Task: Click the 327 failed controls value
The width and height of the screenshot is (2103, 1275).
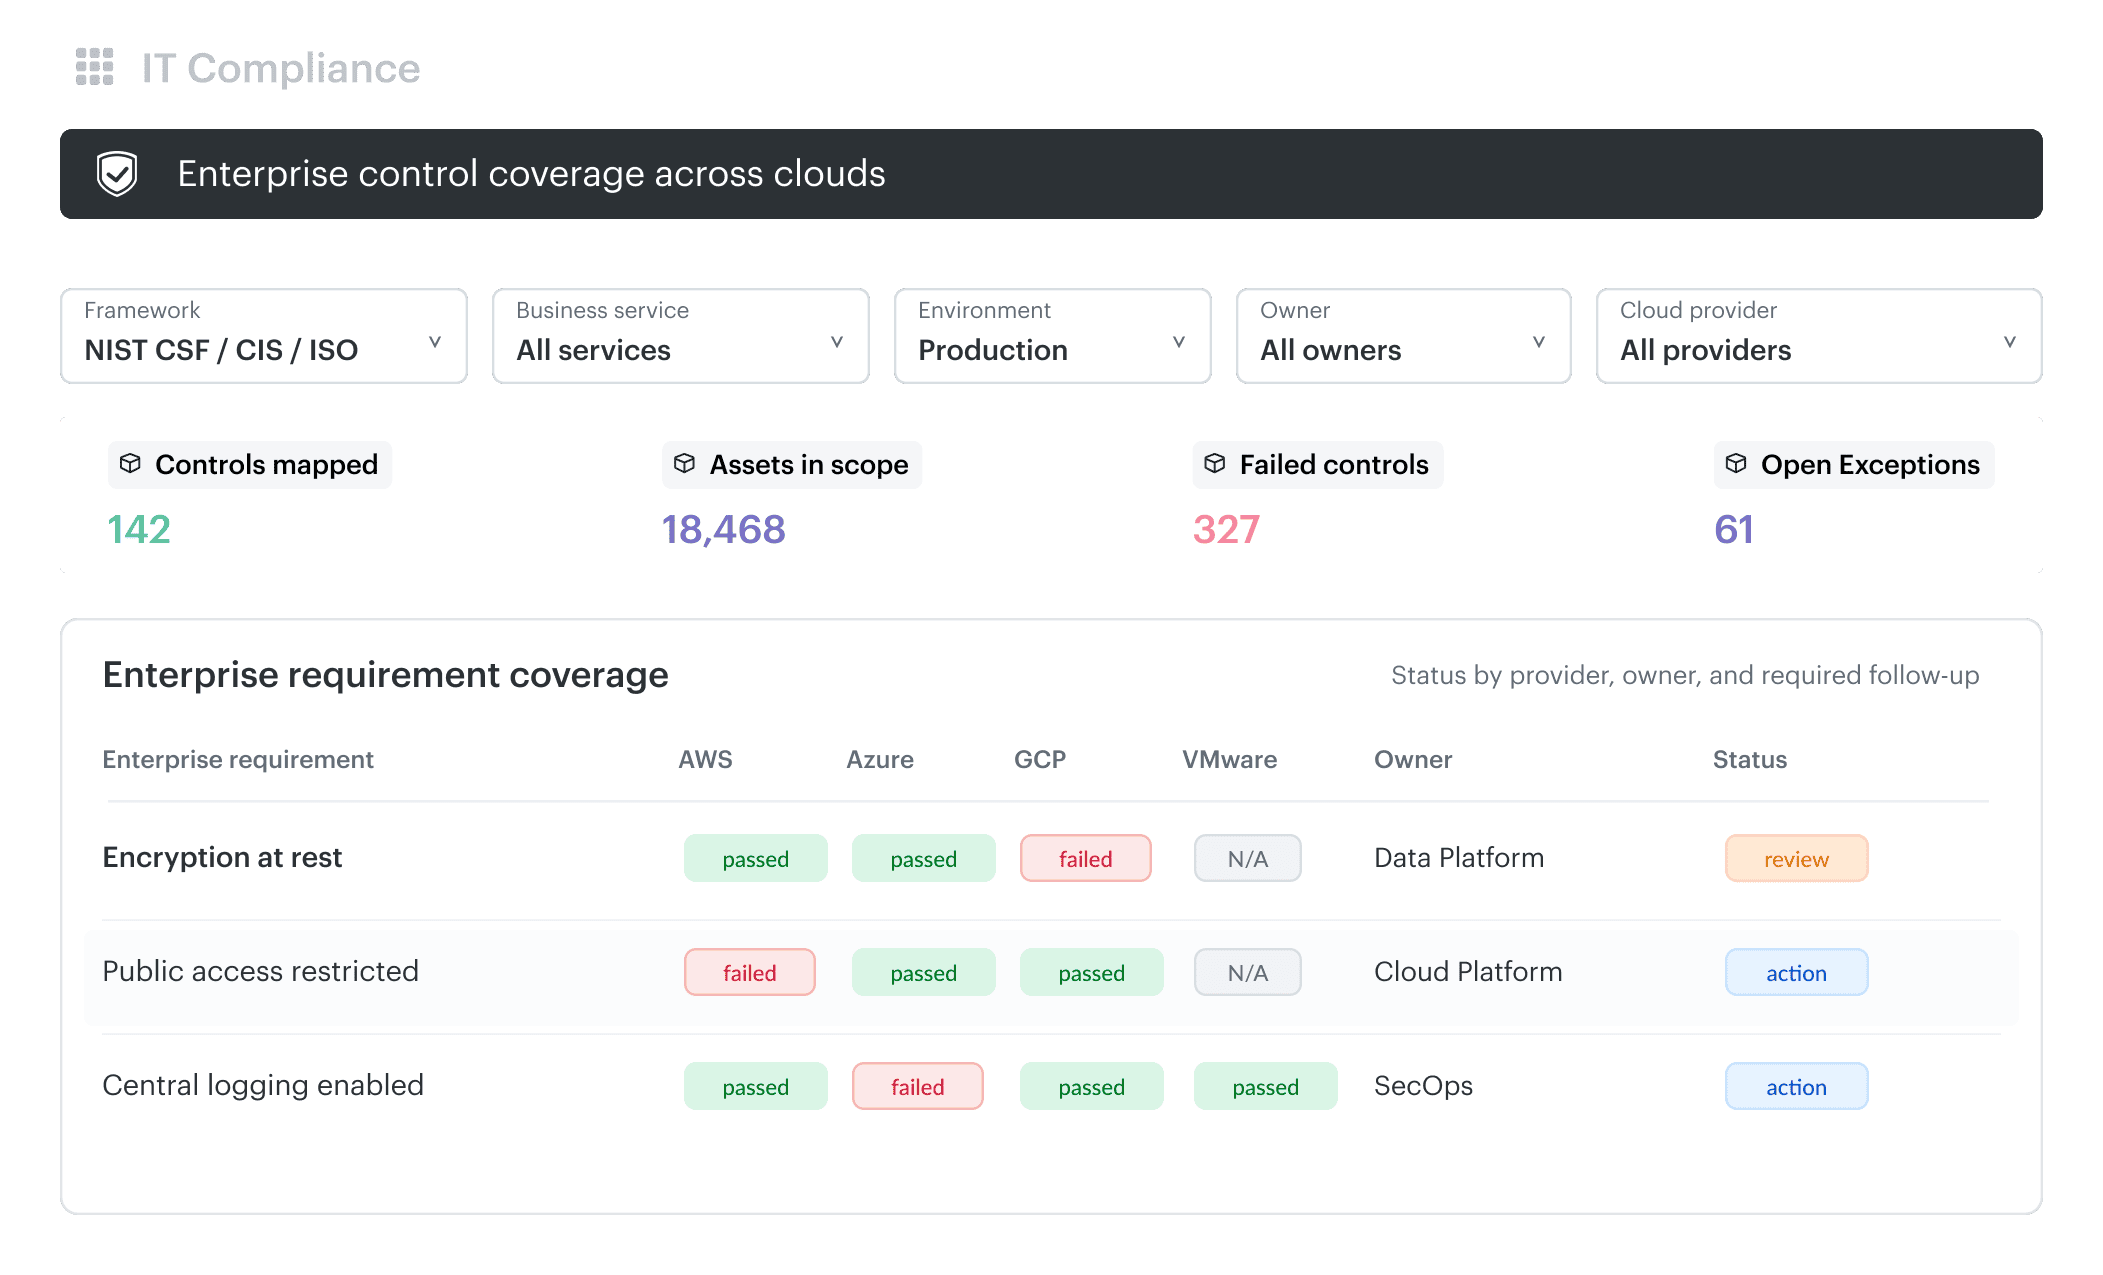Action: [x=1226, y=529]
